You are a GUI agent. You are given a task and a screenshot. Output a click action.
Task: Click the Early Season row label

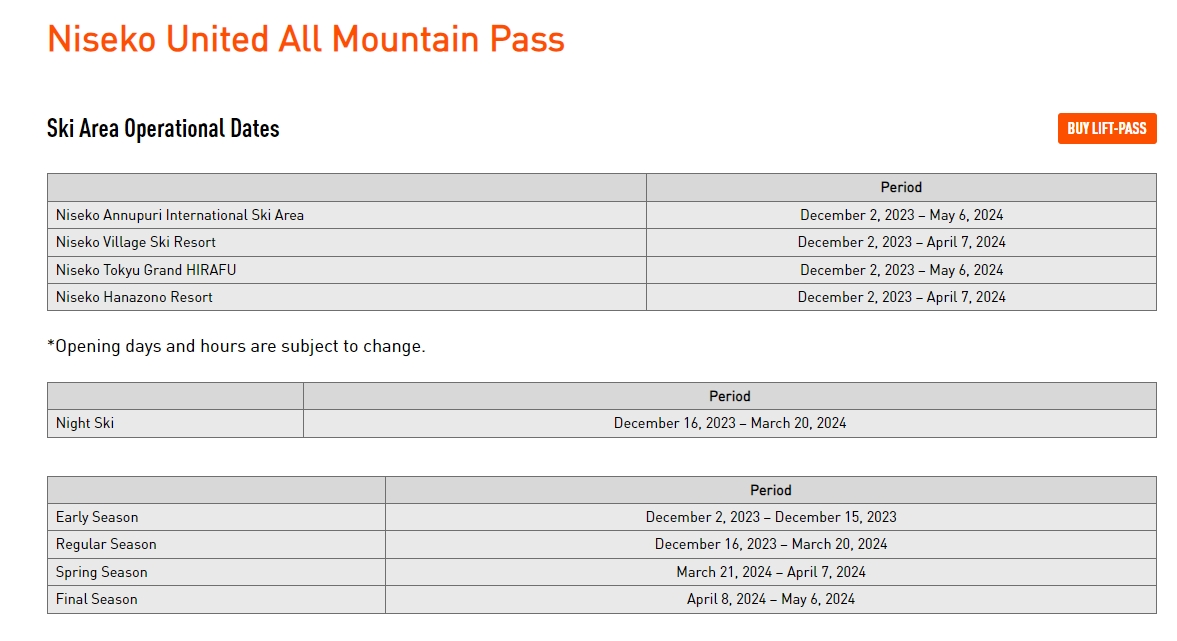97,517
